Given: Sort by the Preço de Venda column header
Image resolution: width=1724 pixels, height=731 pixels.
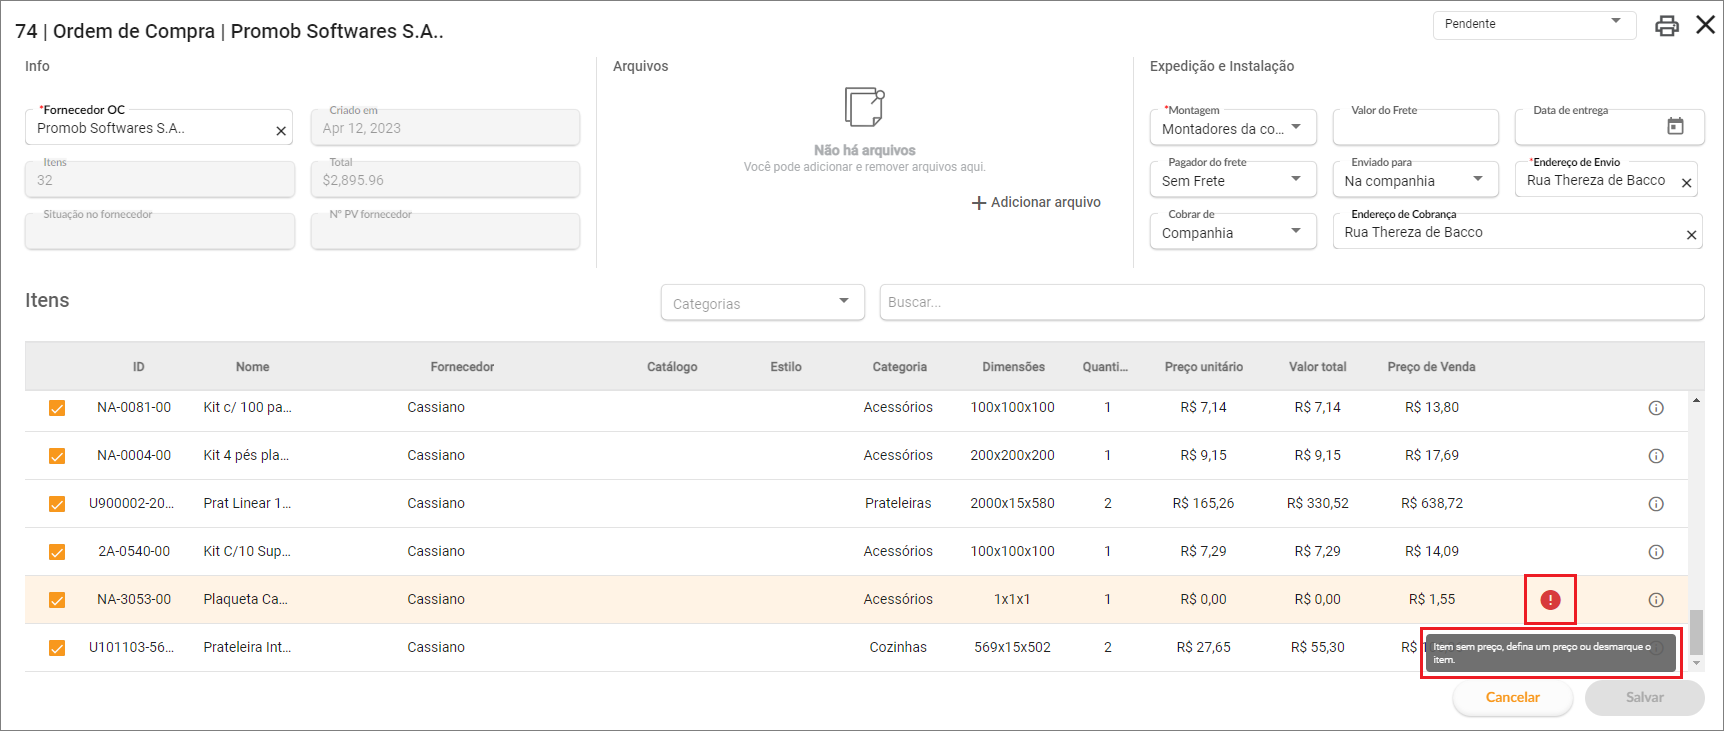Looking at the screenshot, I should [x=1431, y=367].
